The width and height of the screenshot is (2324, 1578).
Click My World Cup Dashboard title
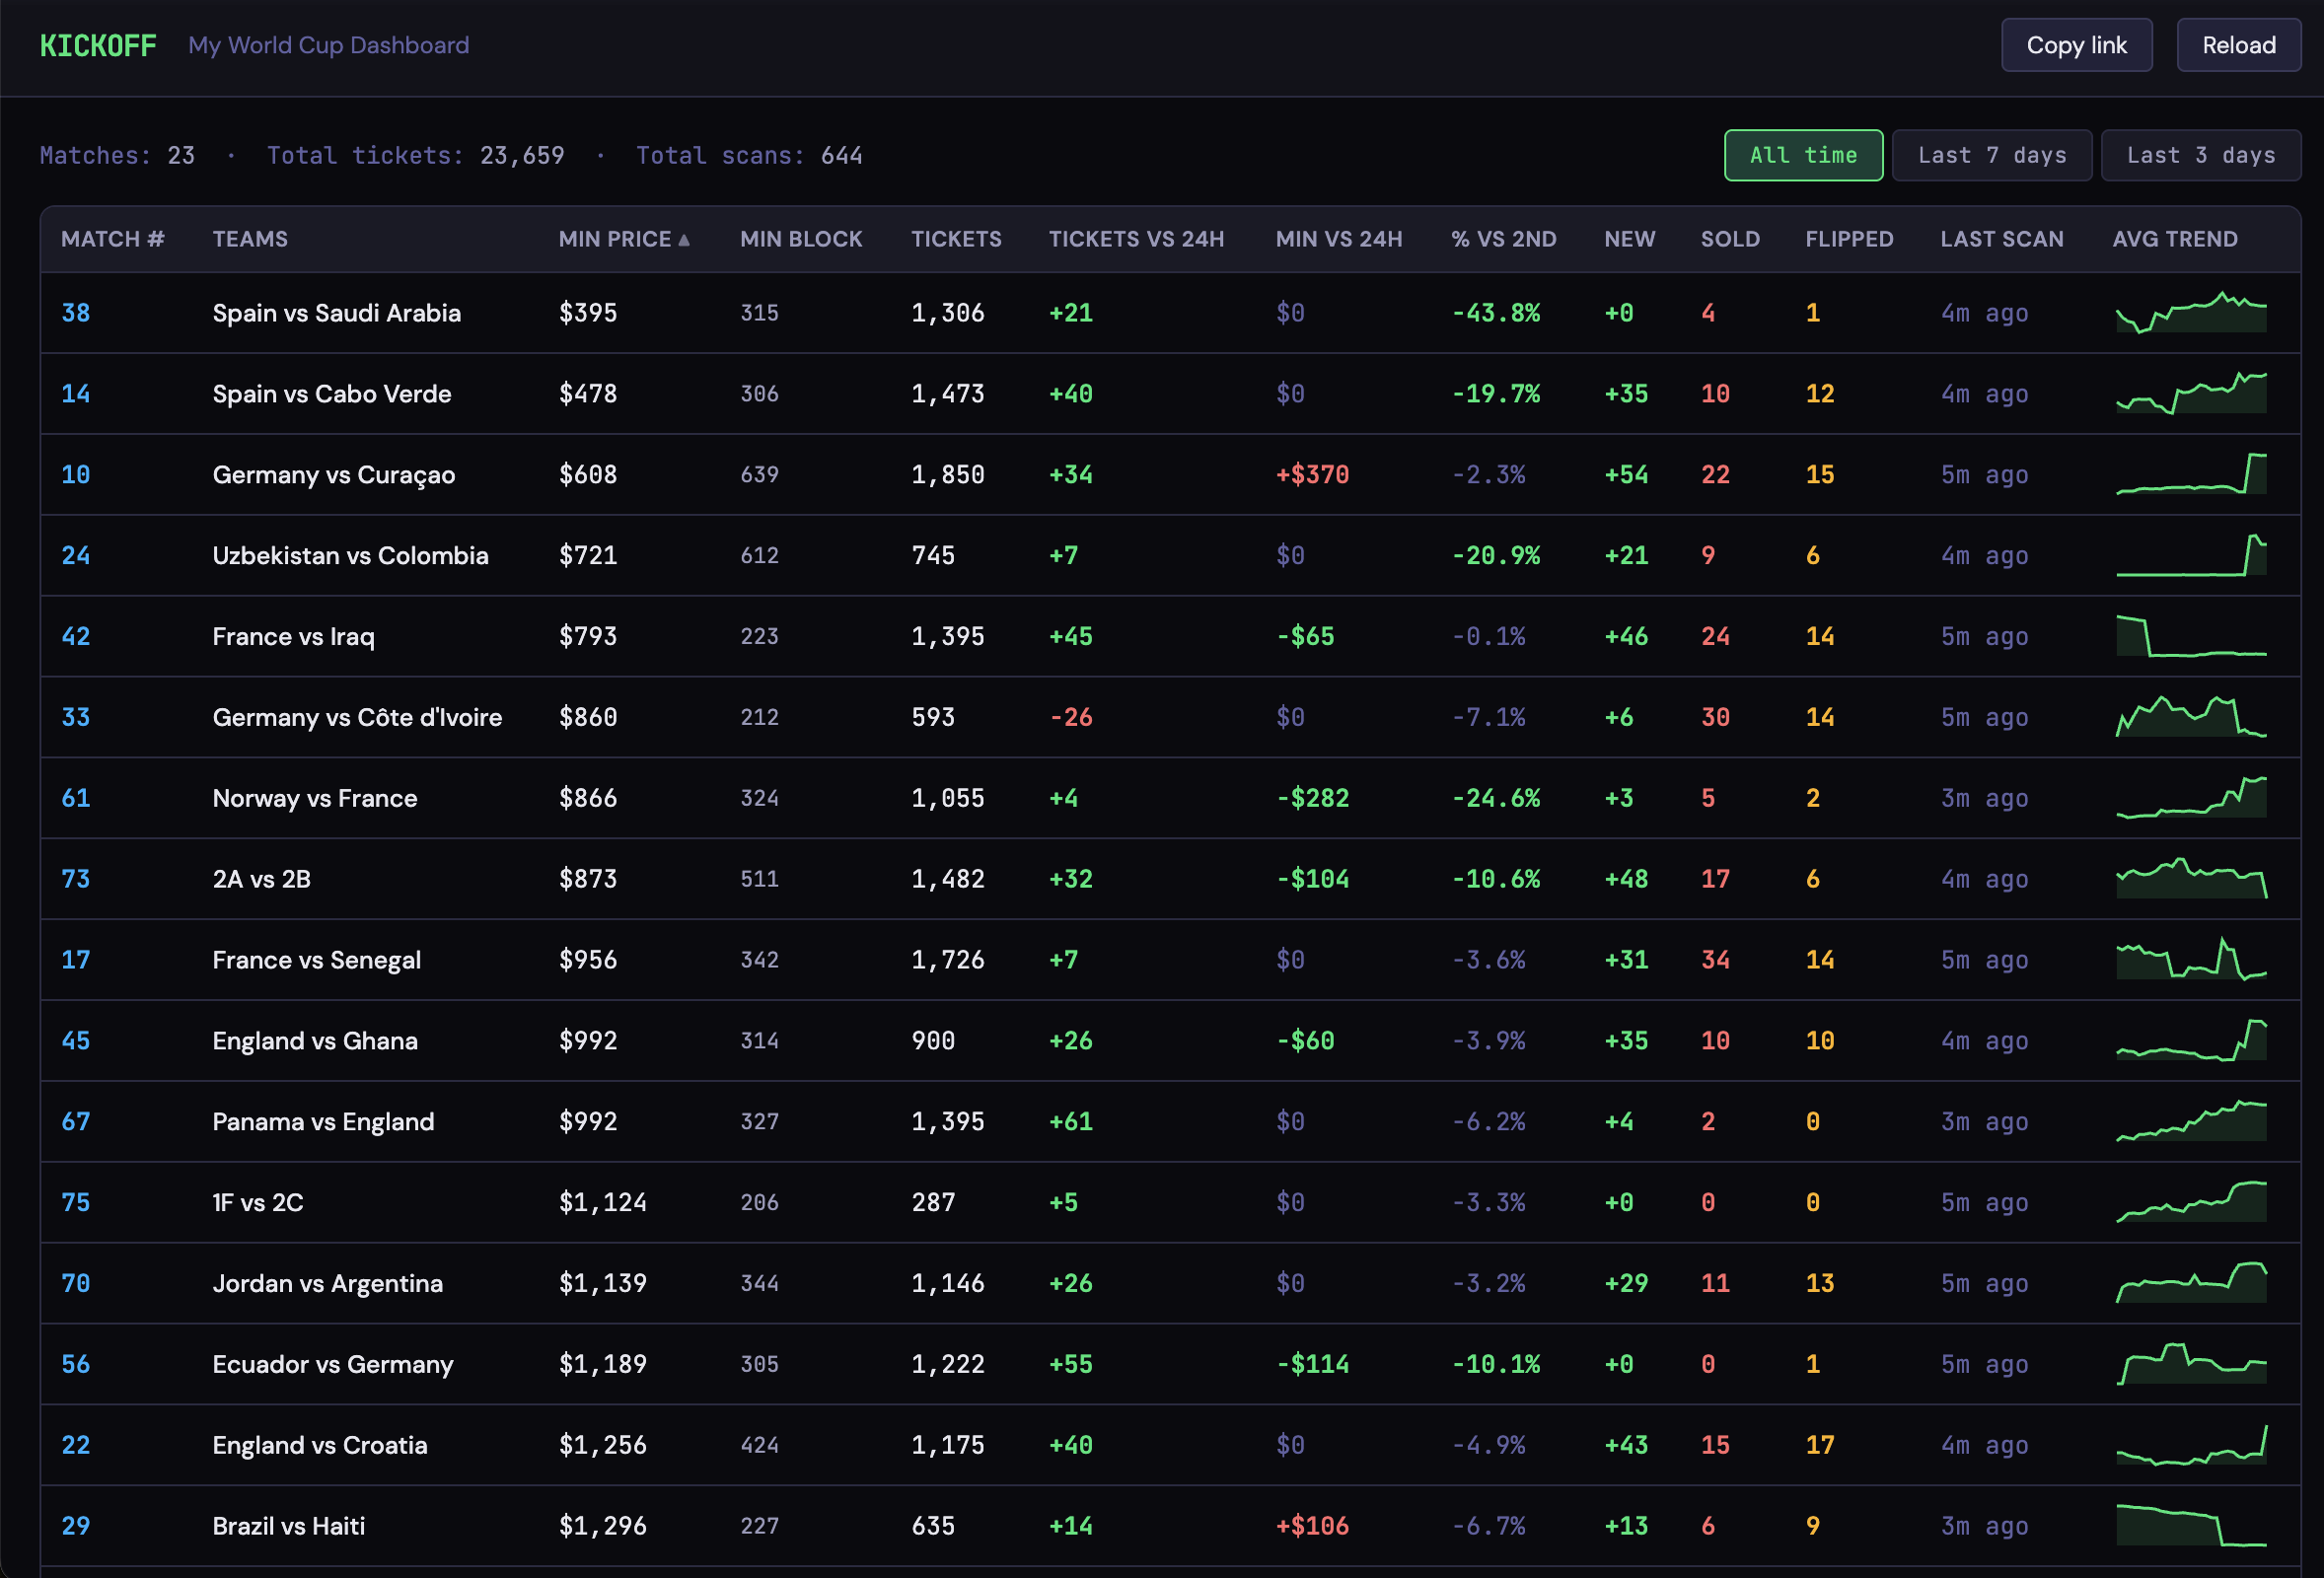coord(328,44)
